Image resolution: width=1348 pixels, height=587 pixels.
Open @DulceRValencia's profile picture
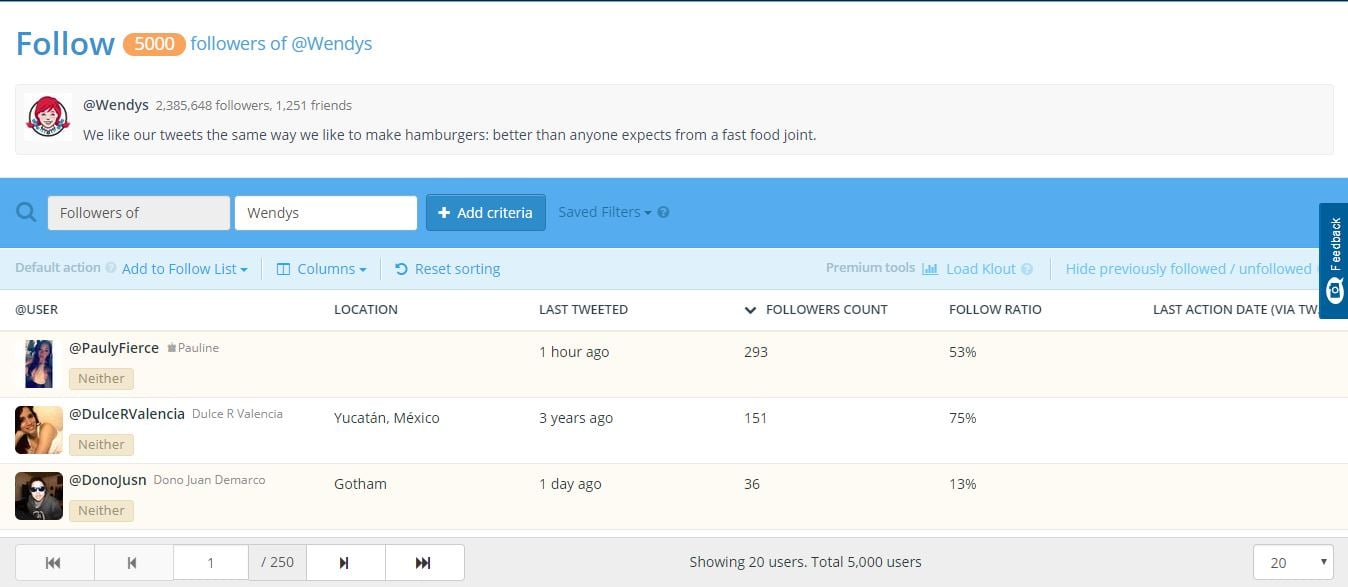[x=39, y=430]
